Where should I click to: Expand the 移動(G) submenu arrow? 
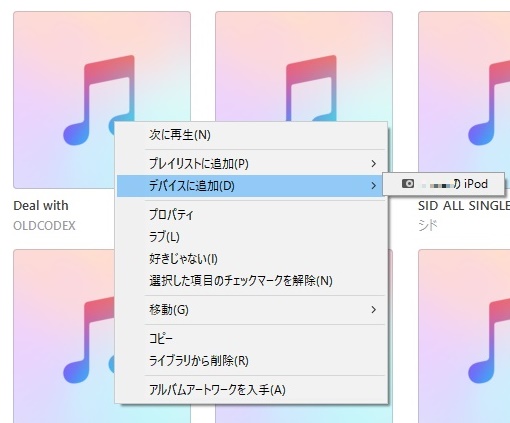(374, 310)
